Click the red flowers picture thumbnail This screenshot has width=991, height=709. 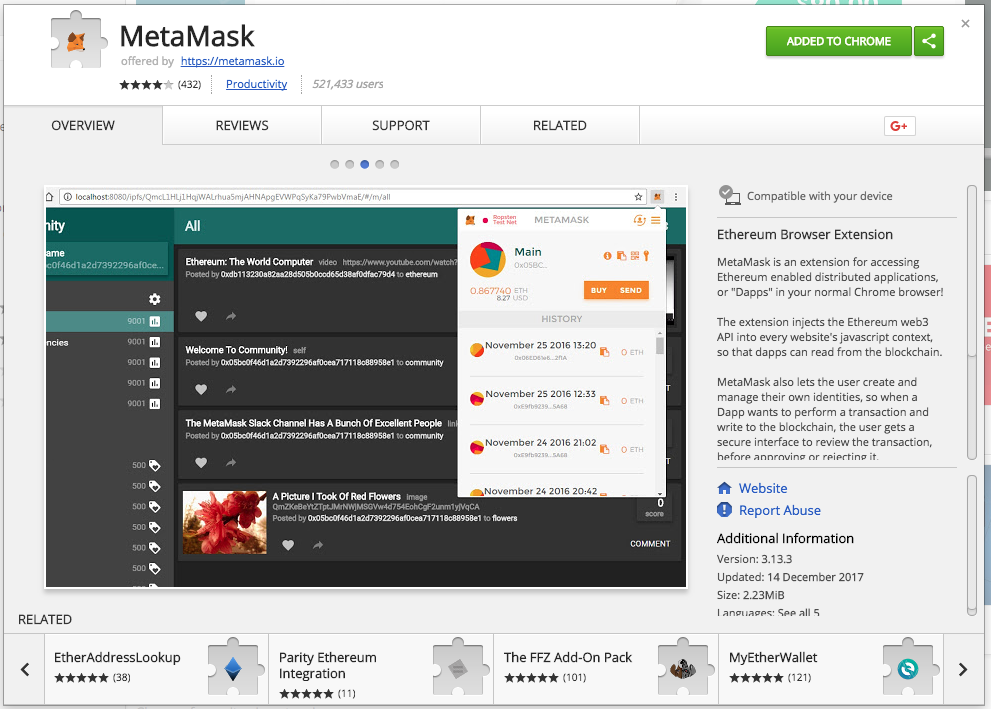pyautogui.click(x=224, y=523)
